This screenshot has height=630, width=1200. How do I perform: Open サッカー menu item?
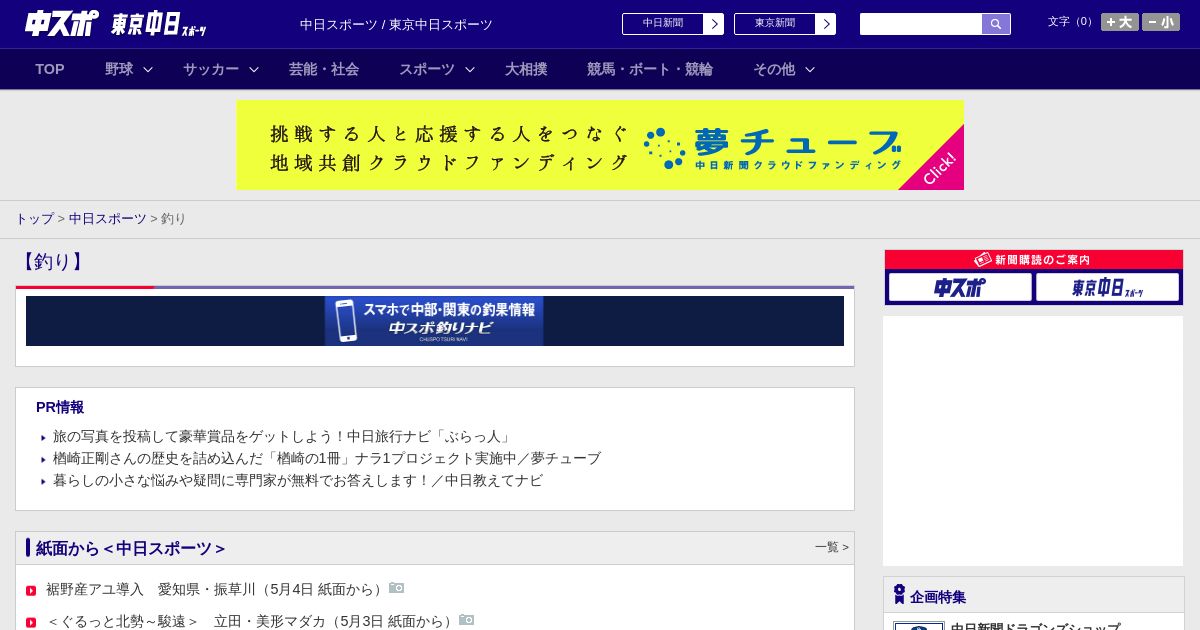pyautogui.click(x=211, y=69)
